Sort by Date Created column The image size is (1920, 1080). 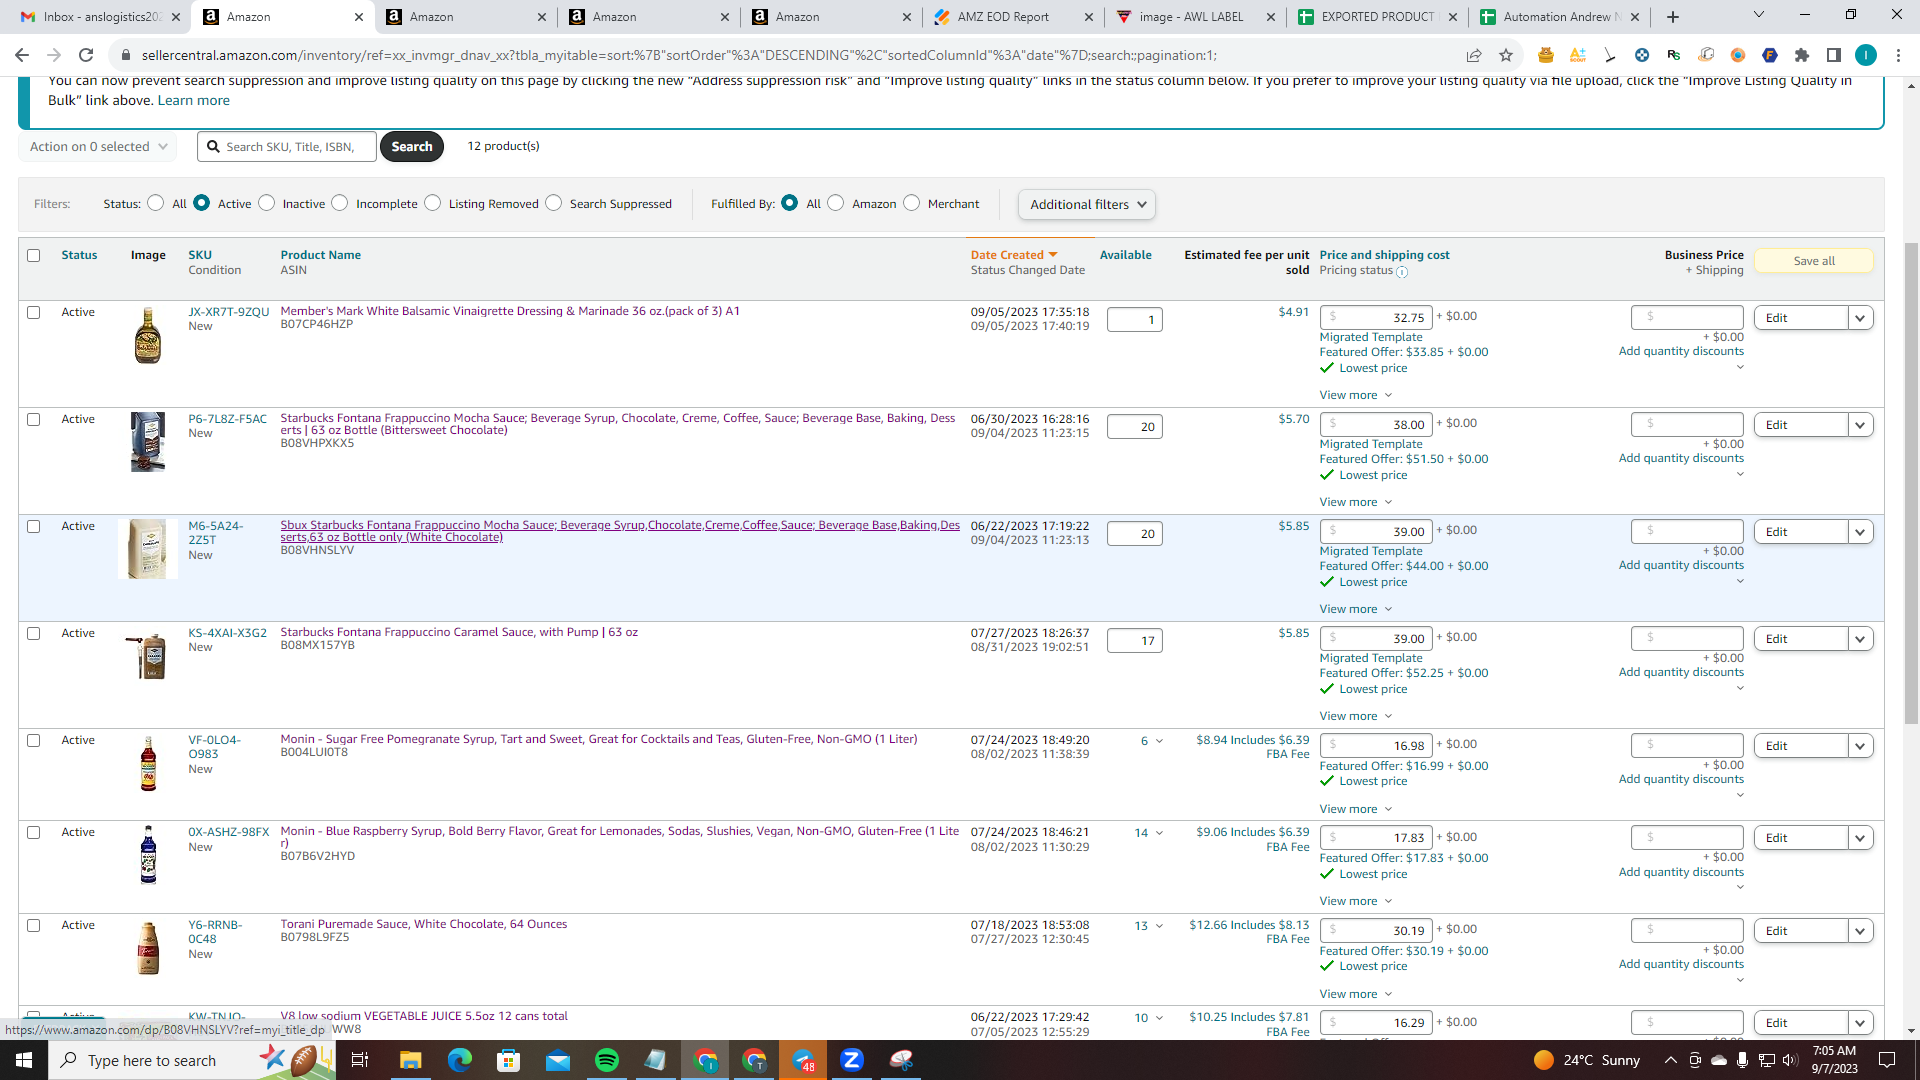click(x=1013, y=255)
